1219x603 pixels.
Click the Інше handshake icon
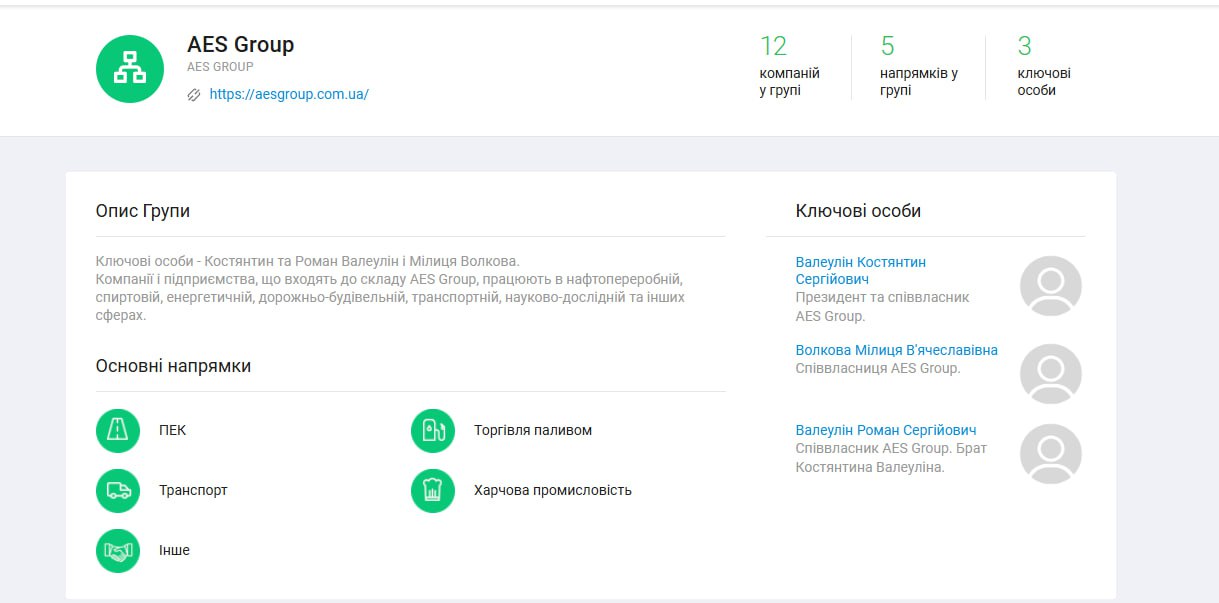118,551
